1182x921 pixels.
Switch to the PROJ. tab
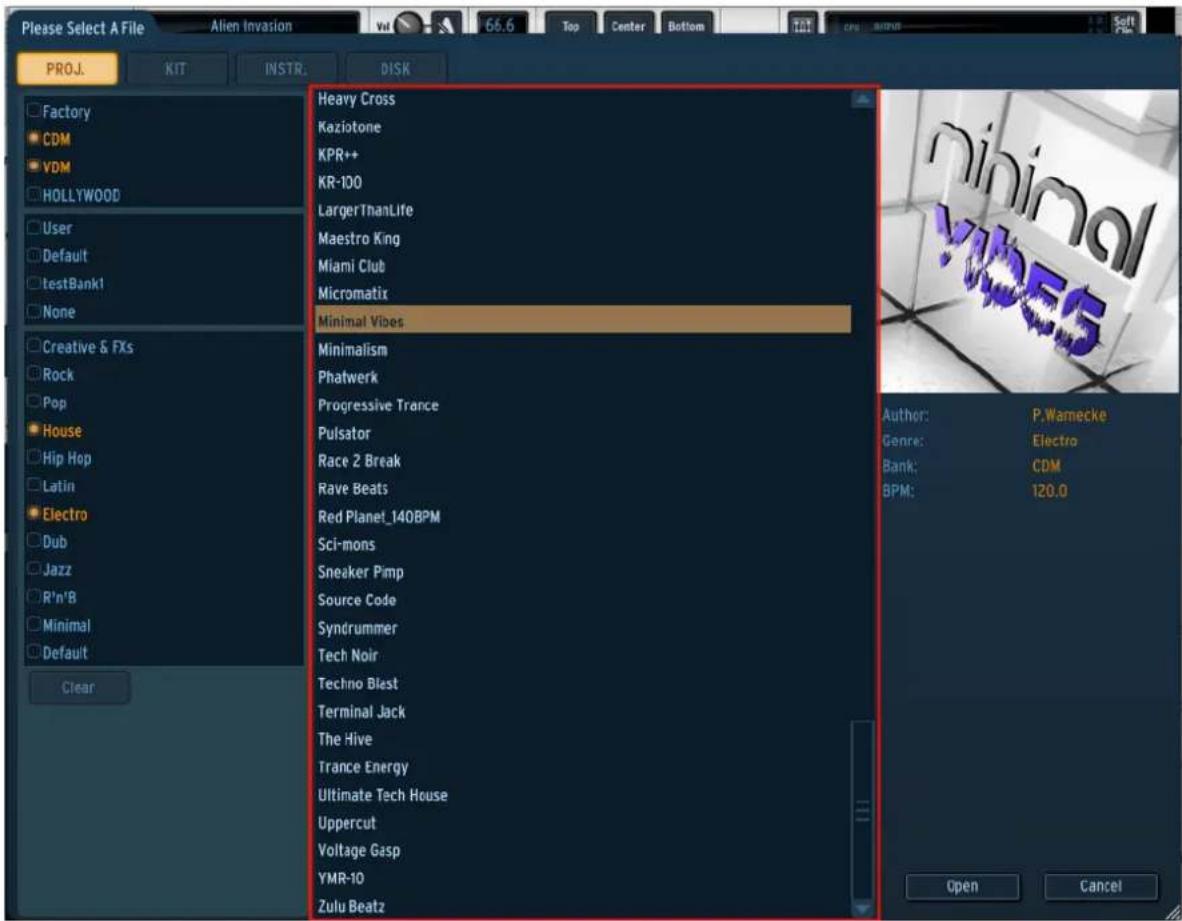[x=67, y=69]
